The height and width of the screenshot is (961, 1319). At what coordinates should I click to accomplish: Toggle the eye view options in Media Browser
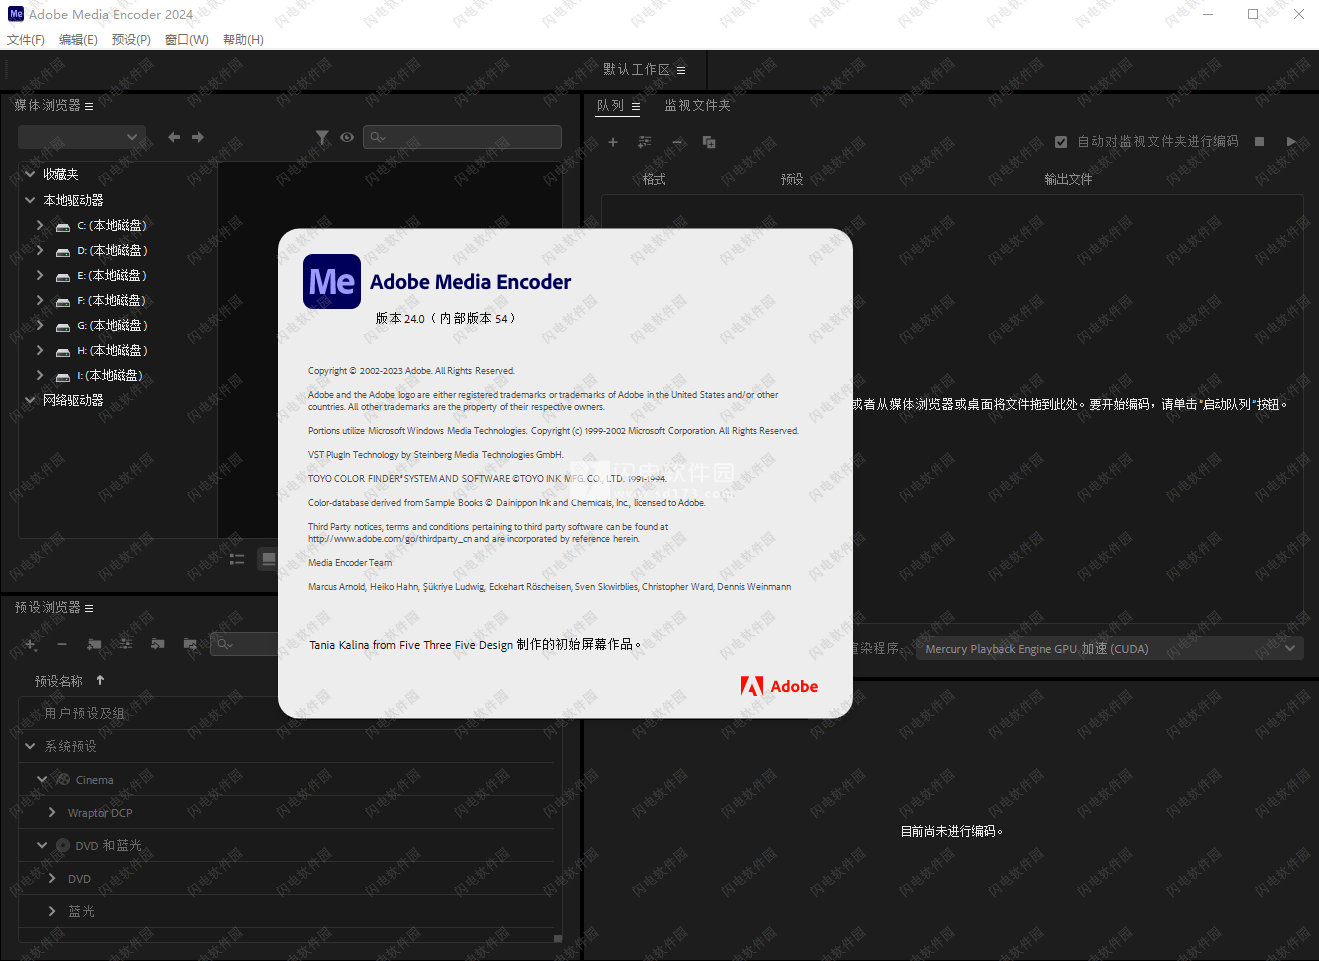click(x=347, y=137)
